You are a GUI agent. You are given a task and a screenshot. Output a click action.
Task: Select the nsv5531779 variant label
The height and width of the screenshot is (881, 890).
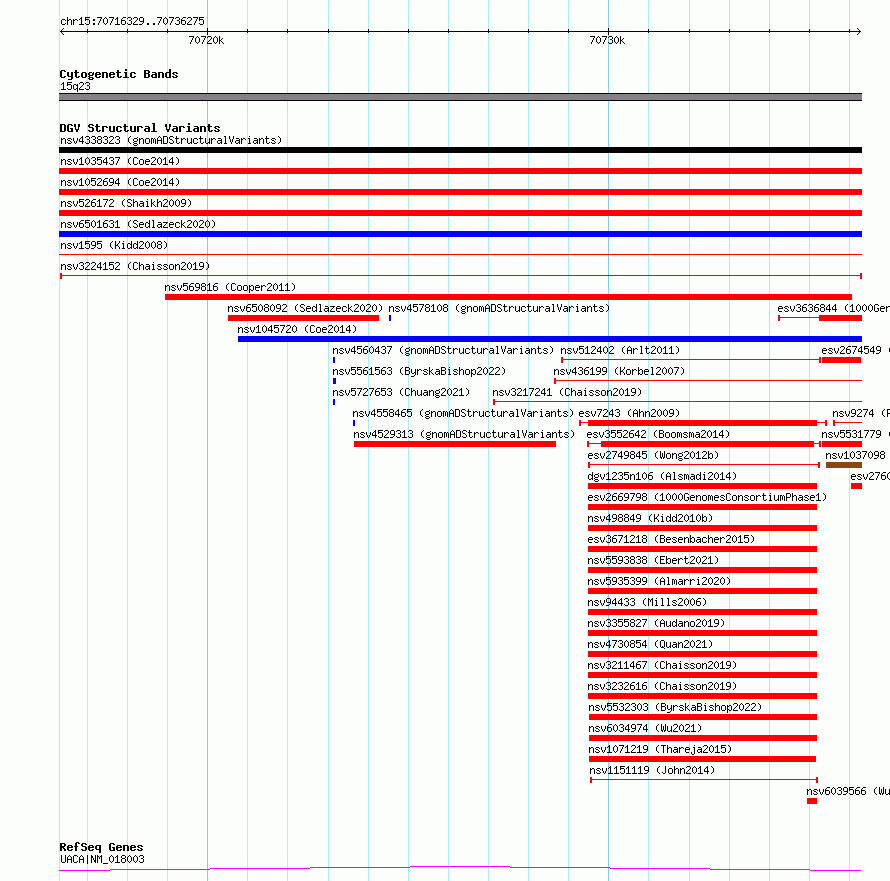(855, 434)
